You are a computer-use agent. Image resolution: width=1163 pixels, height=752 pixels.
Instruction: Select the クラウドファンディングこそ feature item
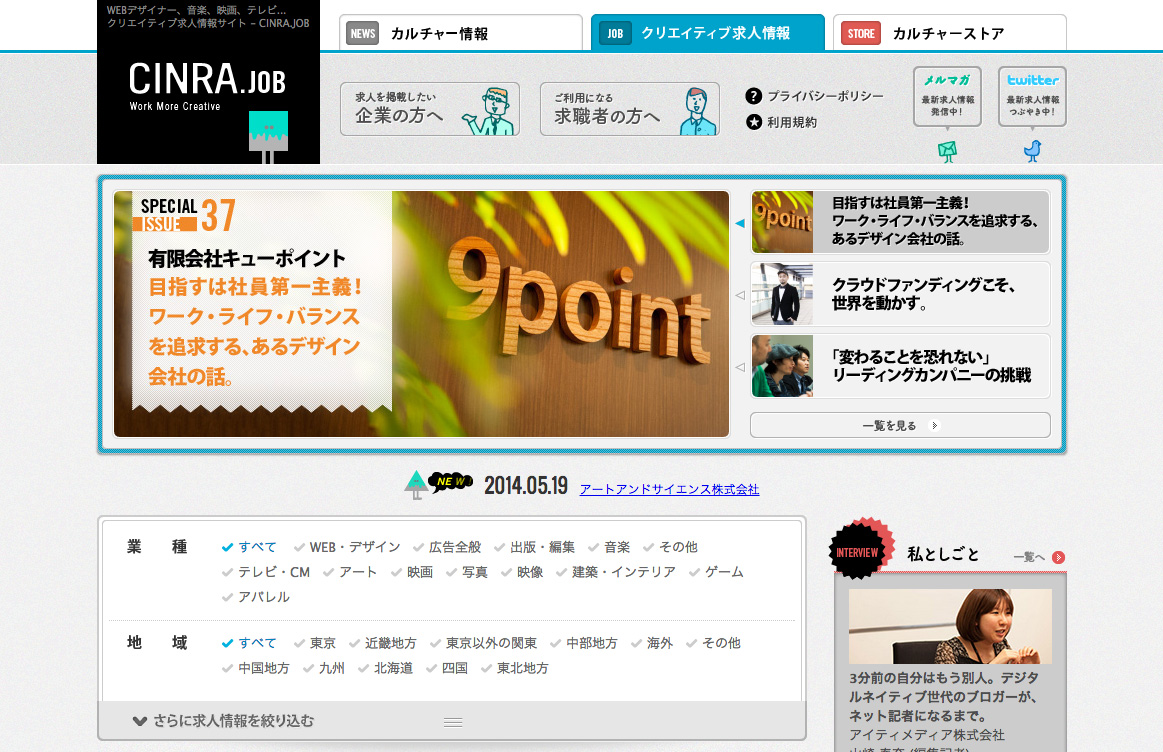coord(900,294)
